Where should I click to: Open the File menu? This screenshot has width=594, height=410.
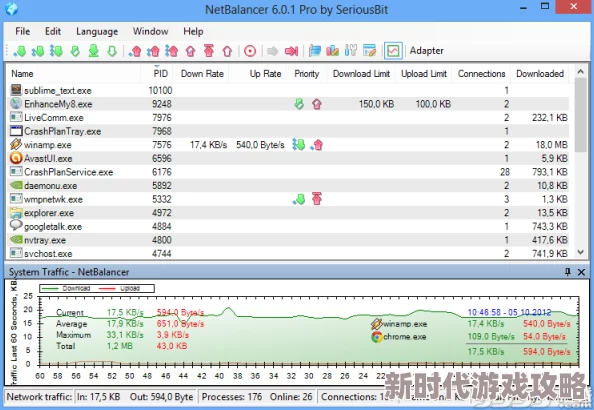[x=23, y=31]
